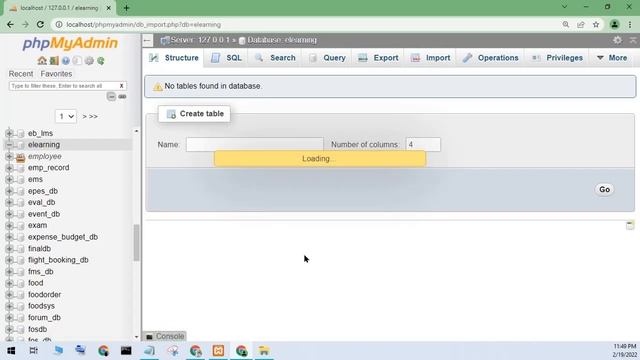The width and height of the screenshot is (640, 360).
Task: Click the Database: elearning breadcrumb link
Action: click(x=282, y=40)
